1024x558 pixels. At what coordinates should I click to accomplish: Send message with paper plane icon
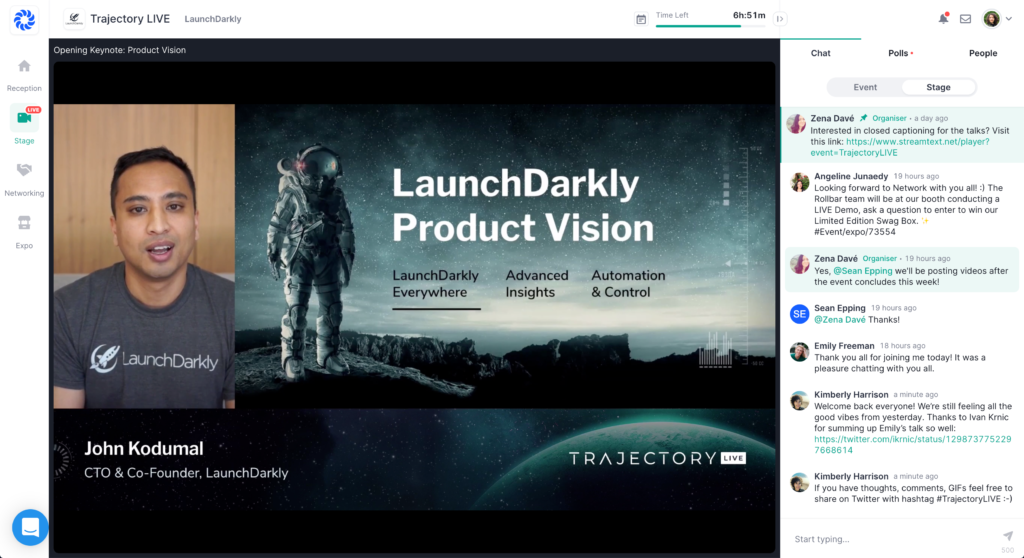point(1007,536)
